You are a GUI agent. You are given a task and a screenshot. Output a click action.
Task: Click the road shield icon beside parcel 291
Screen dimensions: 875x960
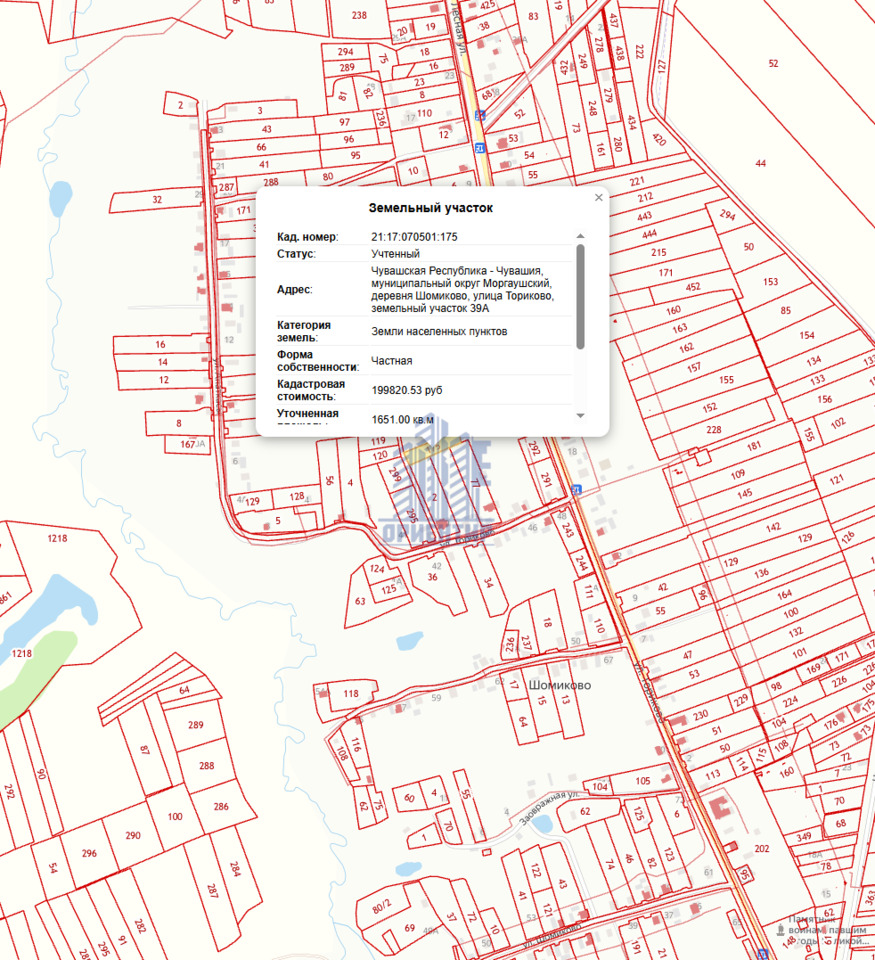pos(576,489)
